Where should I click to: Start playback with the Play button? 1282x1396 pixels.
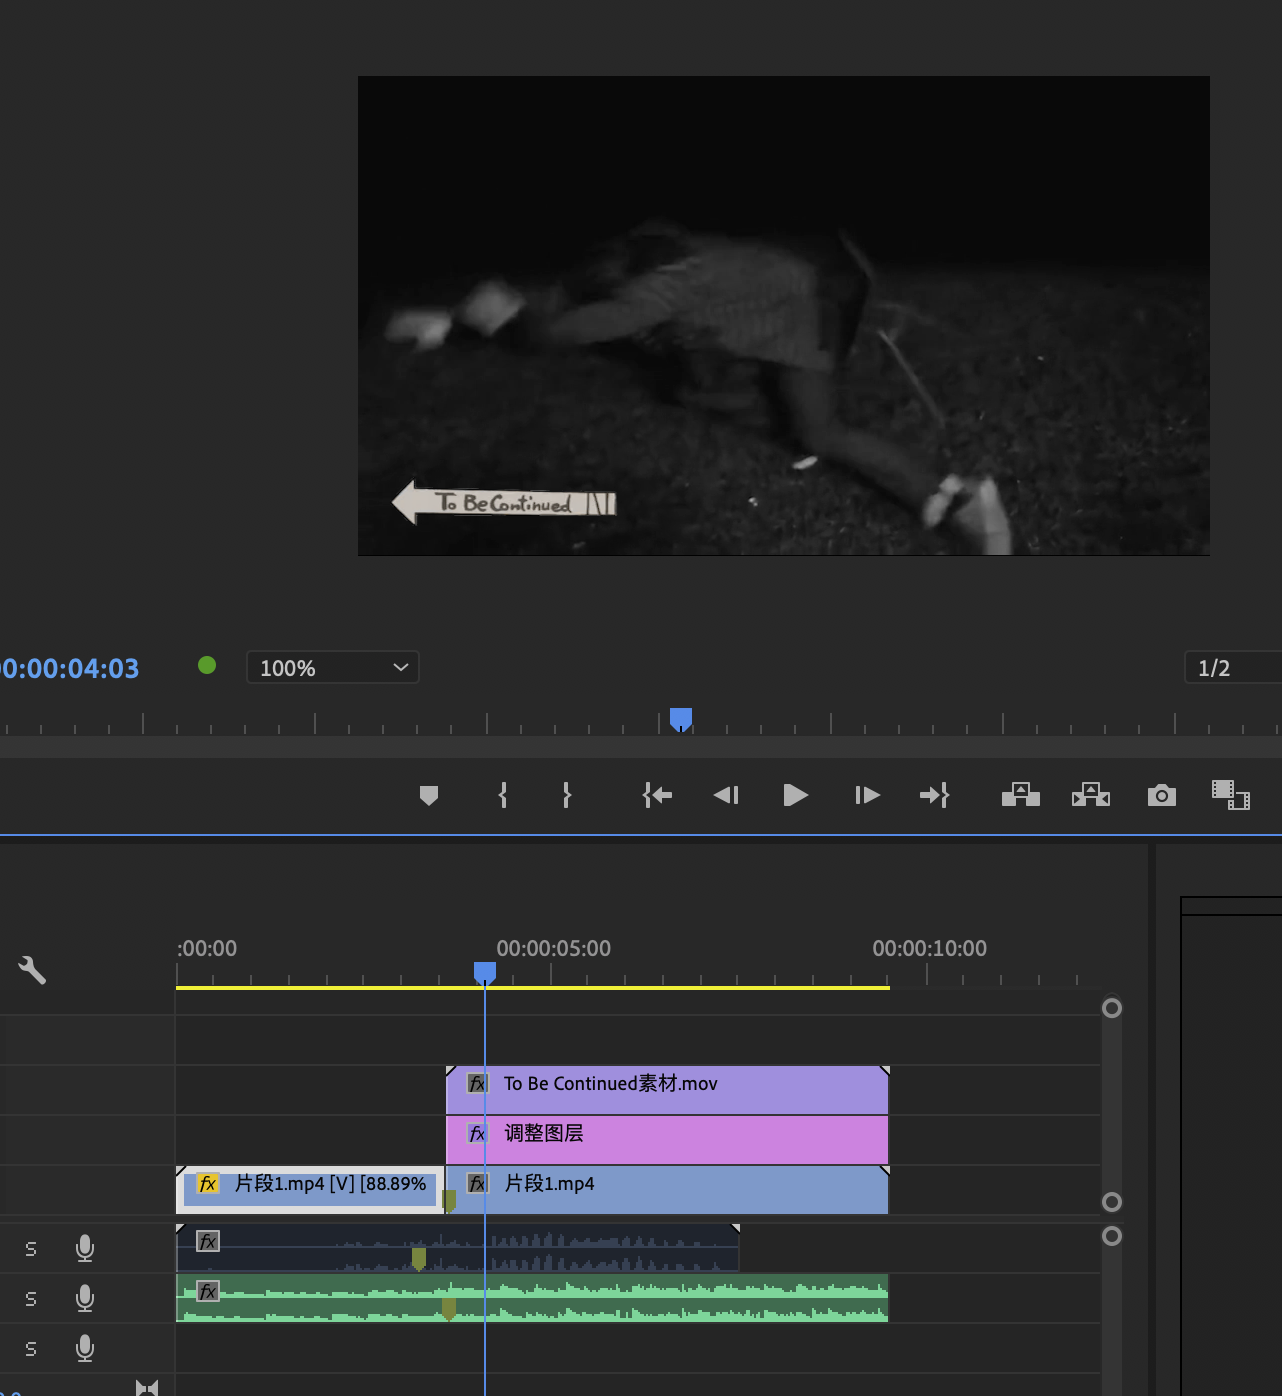[x=796, y=795]
